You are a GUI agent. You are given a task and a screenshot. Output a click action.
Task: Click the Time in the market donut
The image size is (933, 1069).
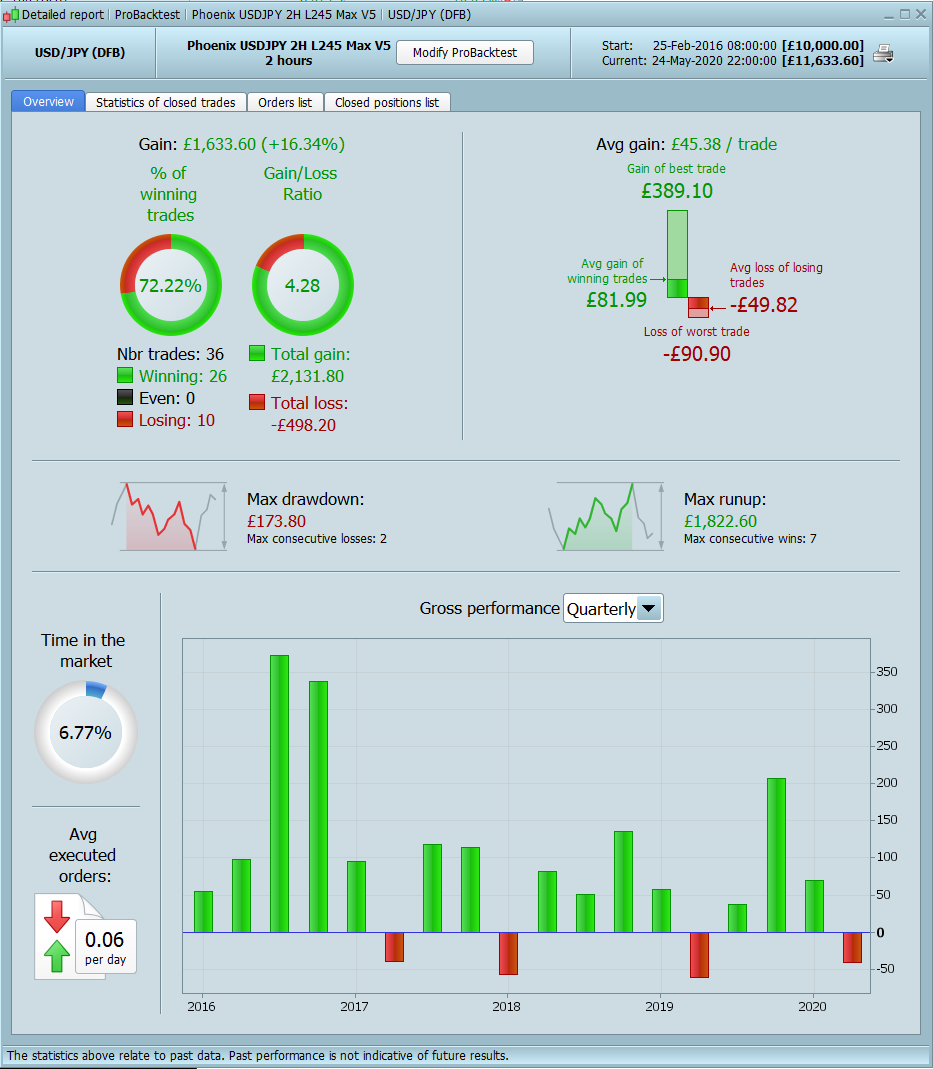(x=86, y=732)
